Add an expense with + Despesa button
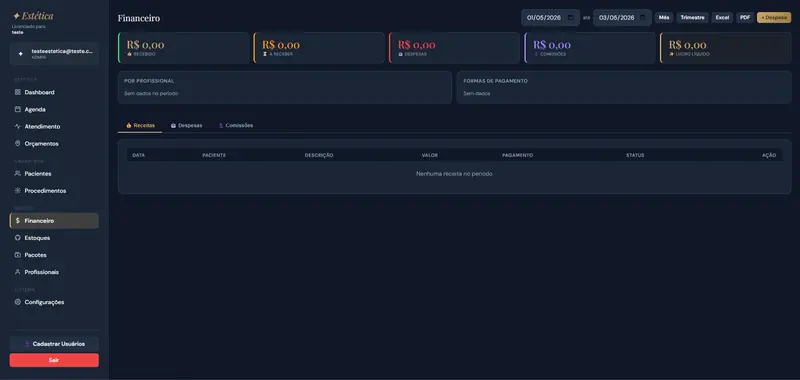 click(774, 17)
